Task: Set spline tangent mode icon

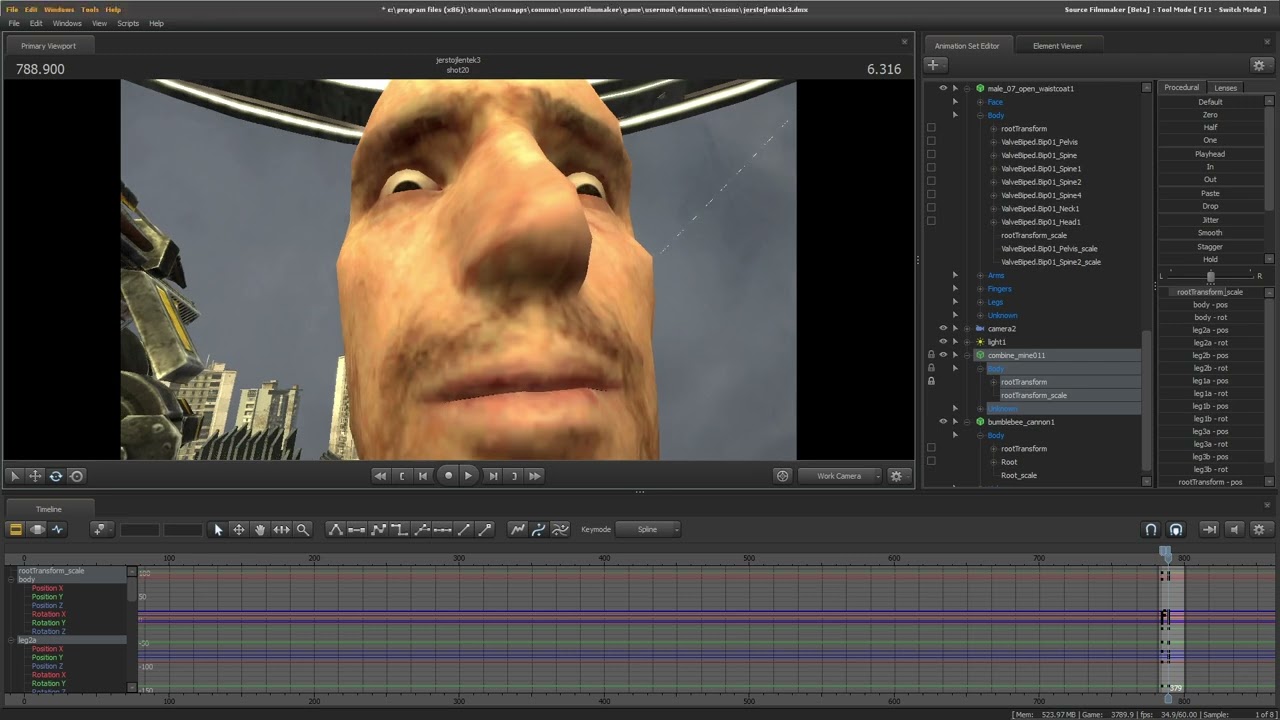Action: point(336,529)
